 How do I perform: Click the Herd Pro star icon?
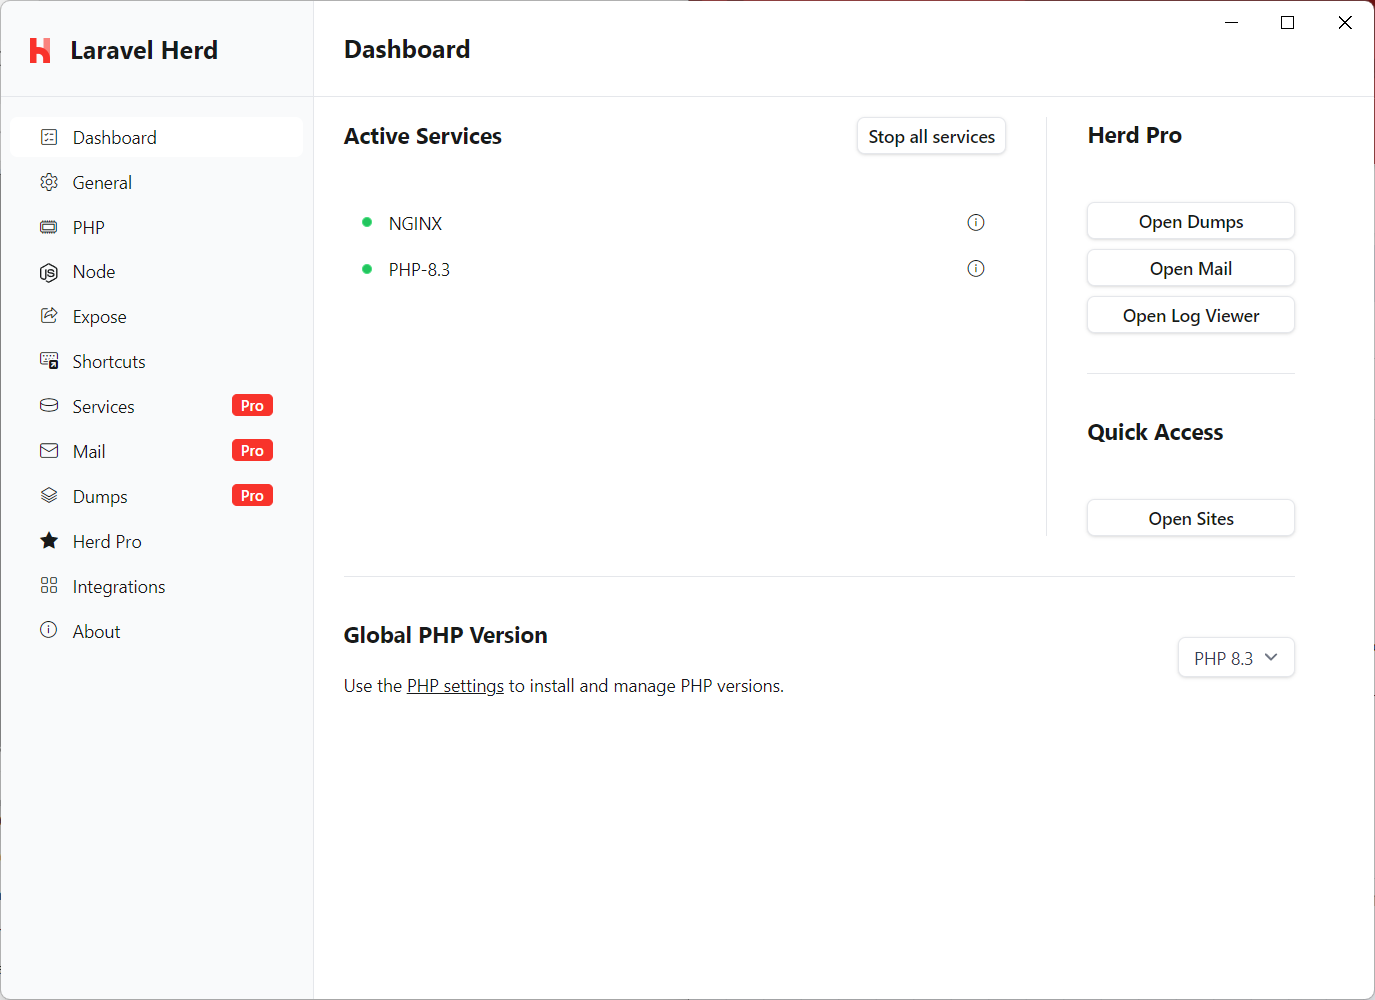tap(49, 541)
